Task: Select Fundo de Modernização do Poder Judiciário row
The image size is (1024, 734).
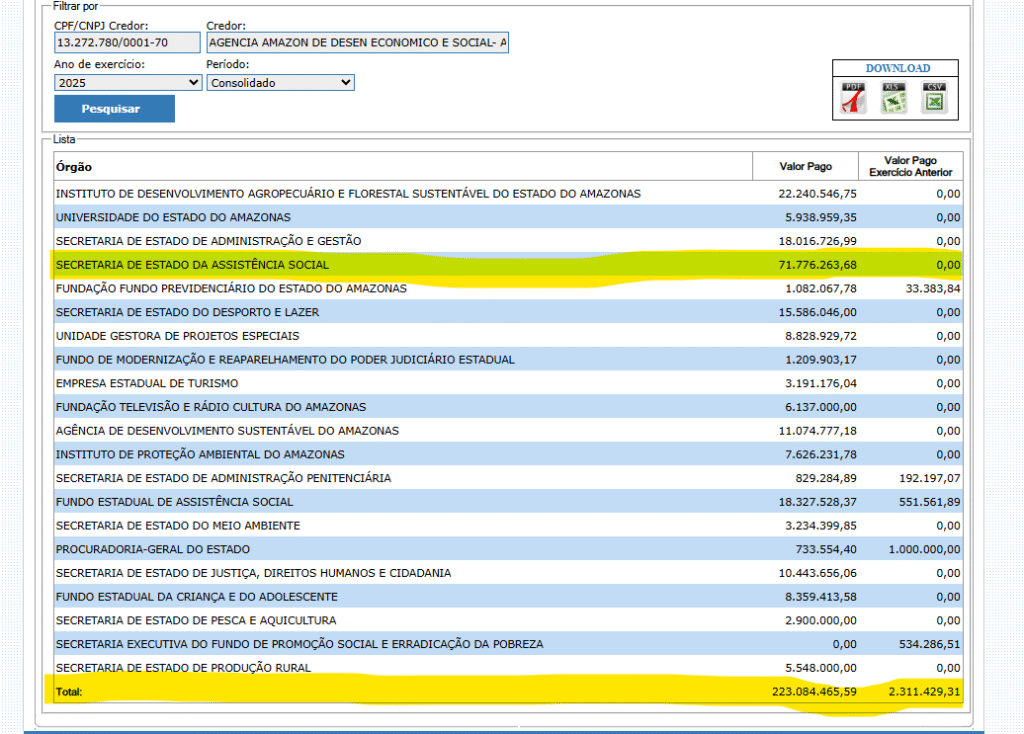Action: coord(508,360)
